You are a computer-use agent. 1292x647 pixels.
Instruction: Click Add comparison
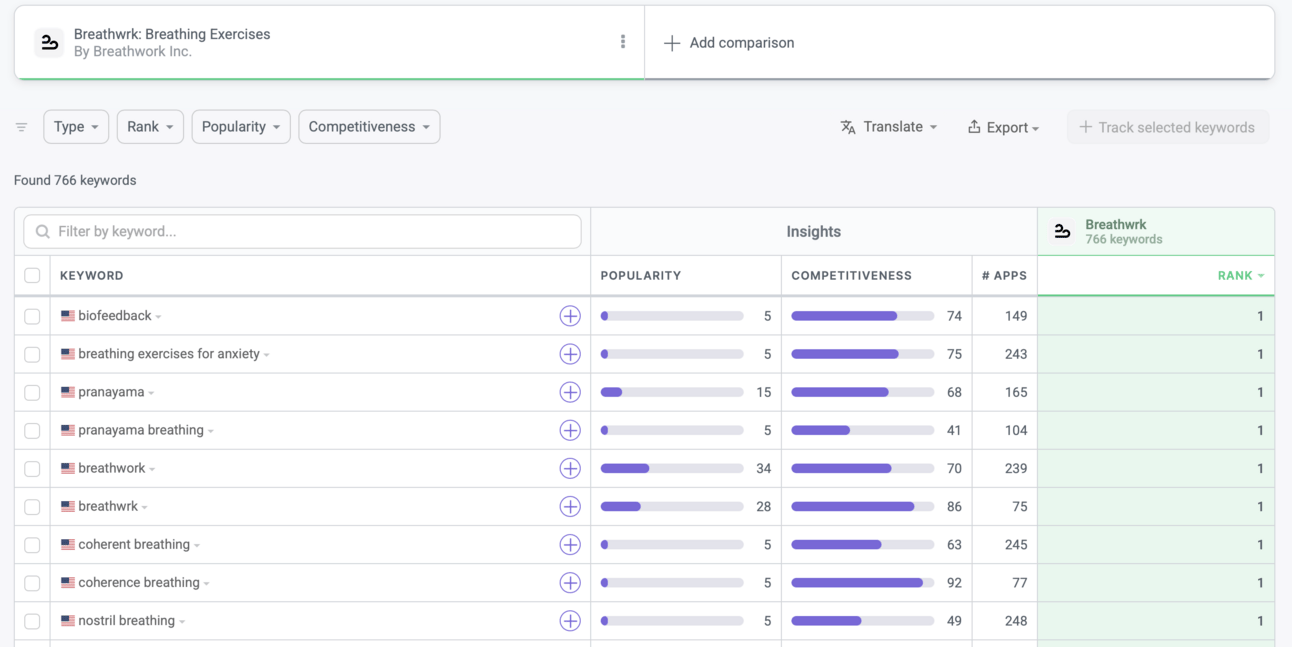pyautogui.click(x=730, y=43)
